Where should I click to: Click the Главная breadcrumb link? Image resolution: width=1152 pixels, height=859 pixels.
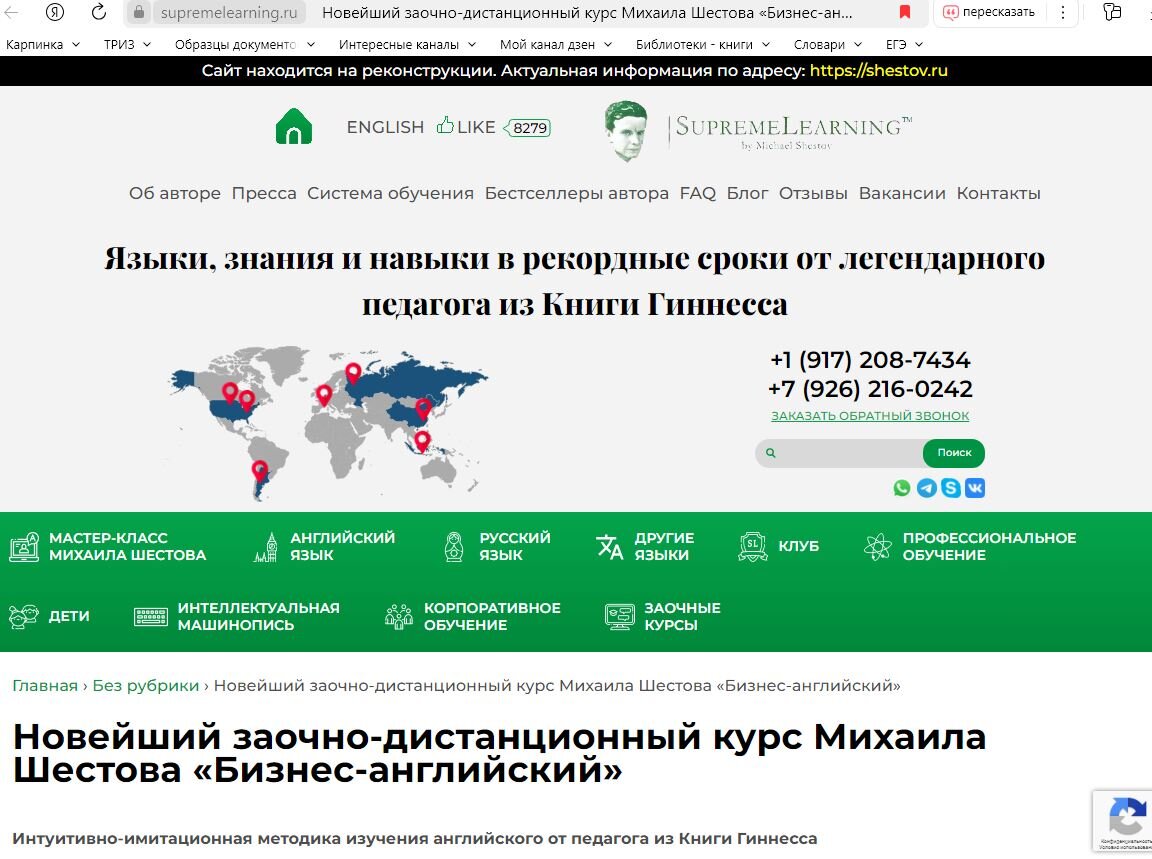[x=45, y=686]
